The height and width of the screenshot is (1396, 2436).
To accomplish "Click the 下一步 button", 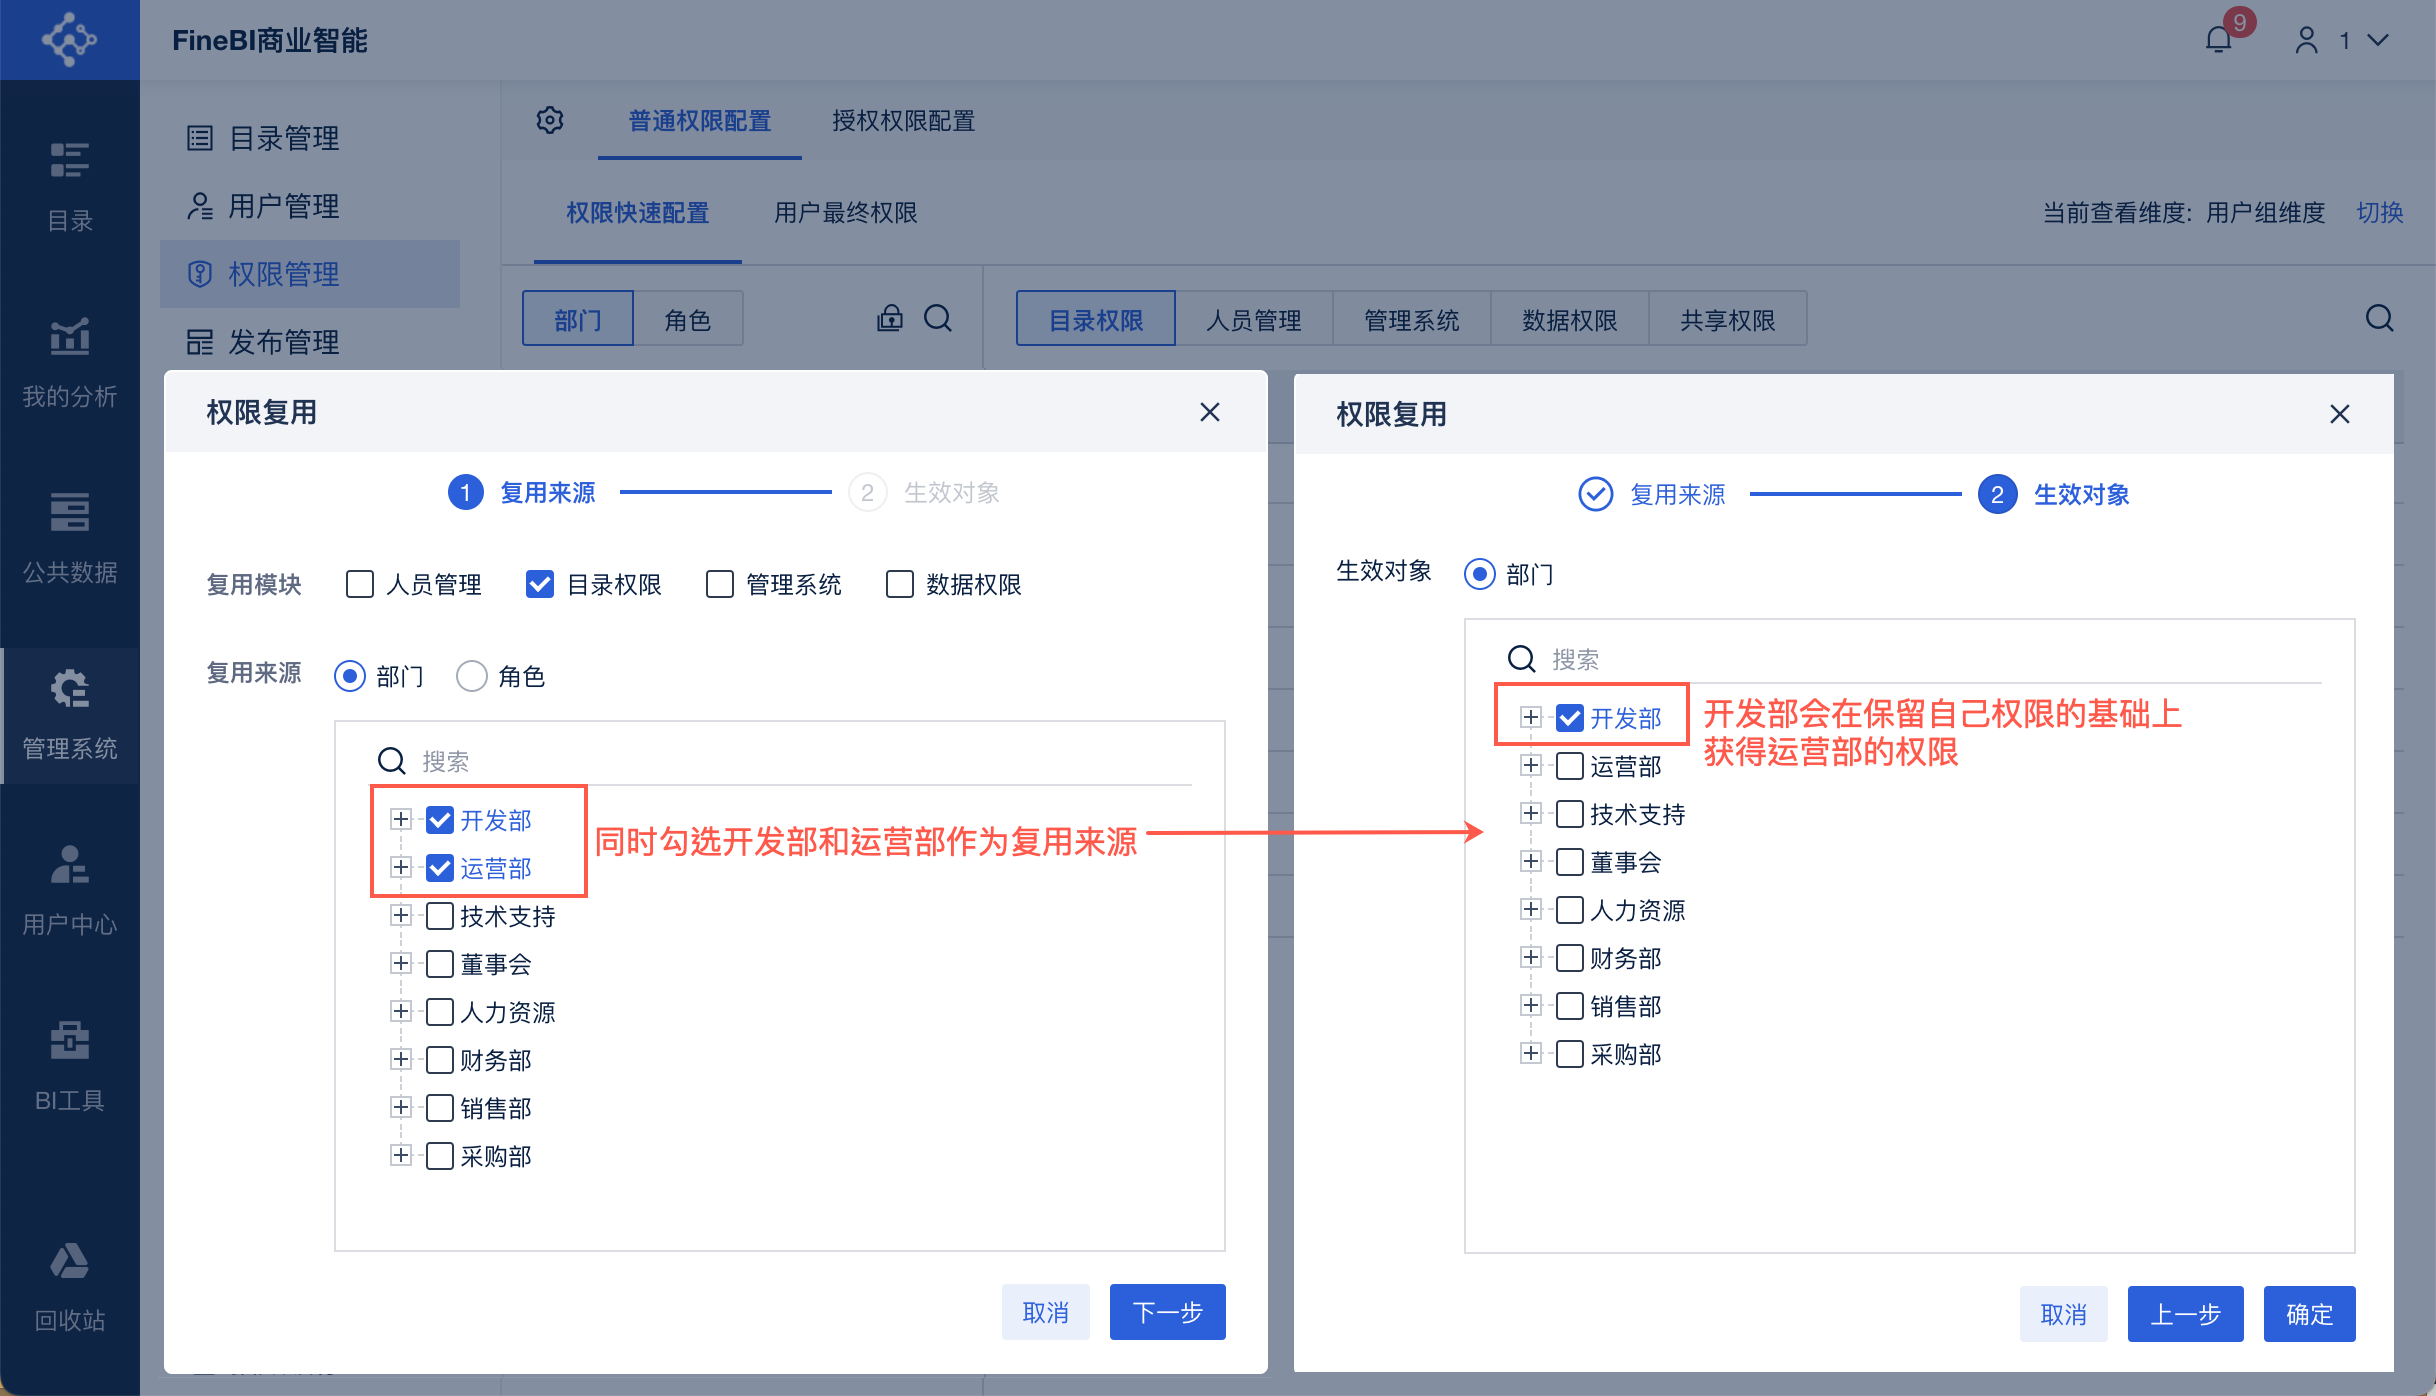I will coord(1167,1312).
